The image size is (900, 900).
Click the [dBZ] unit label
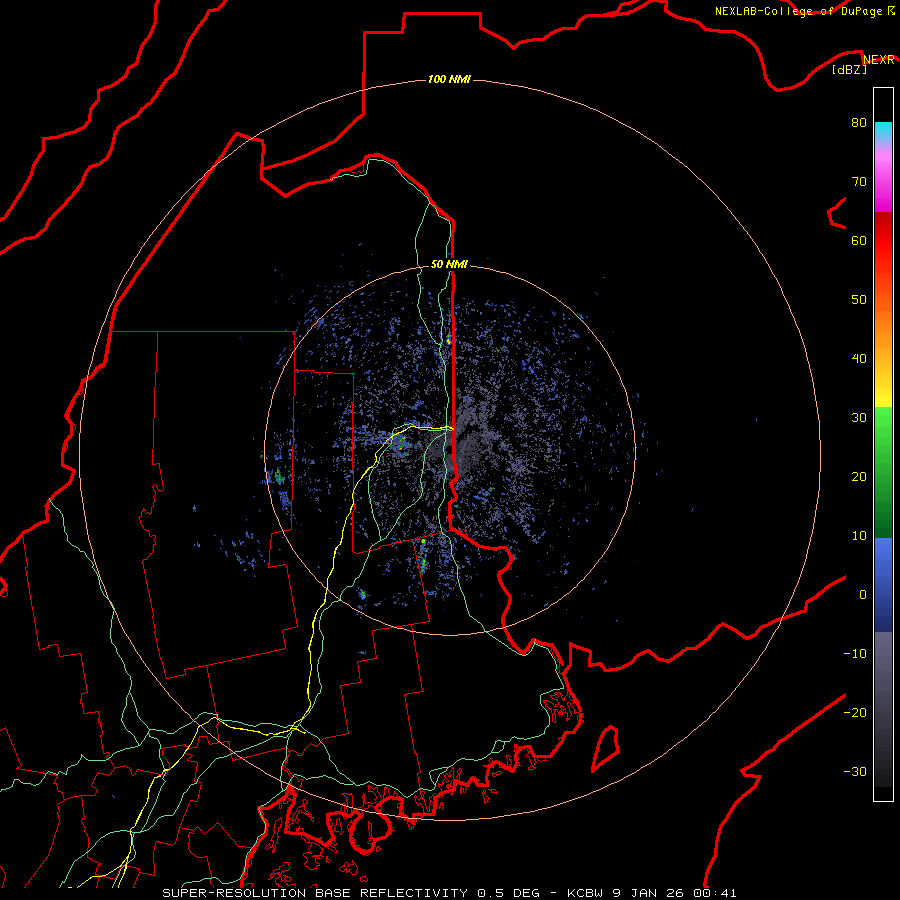[x=849, y=69]
